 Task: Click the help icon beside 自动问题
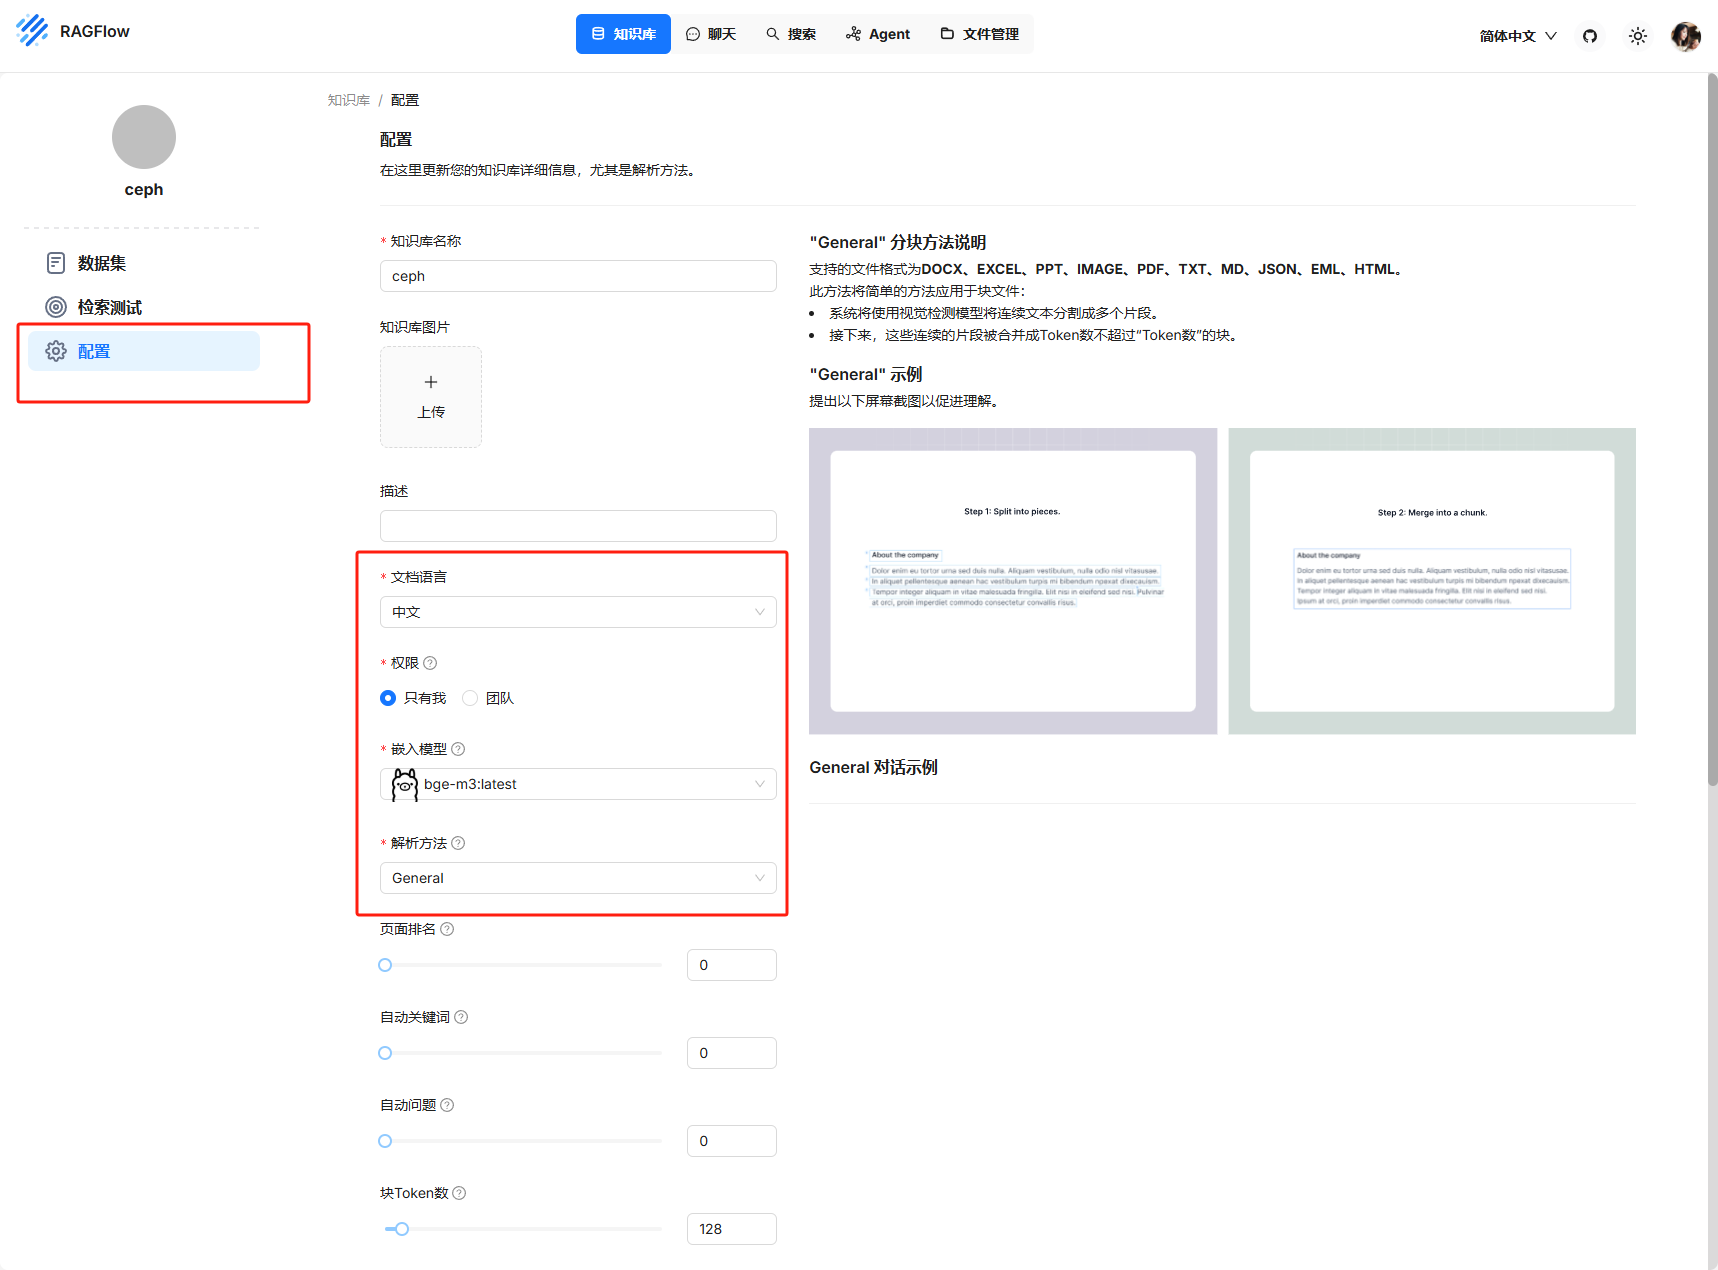[x=447, y=1105]
